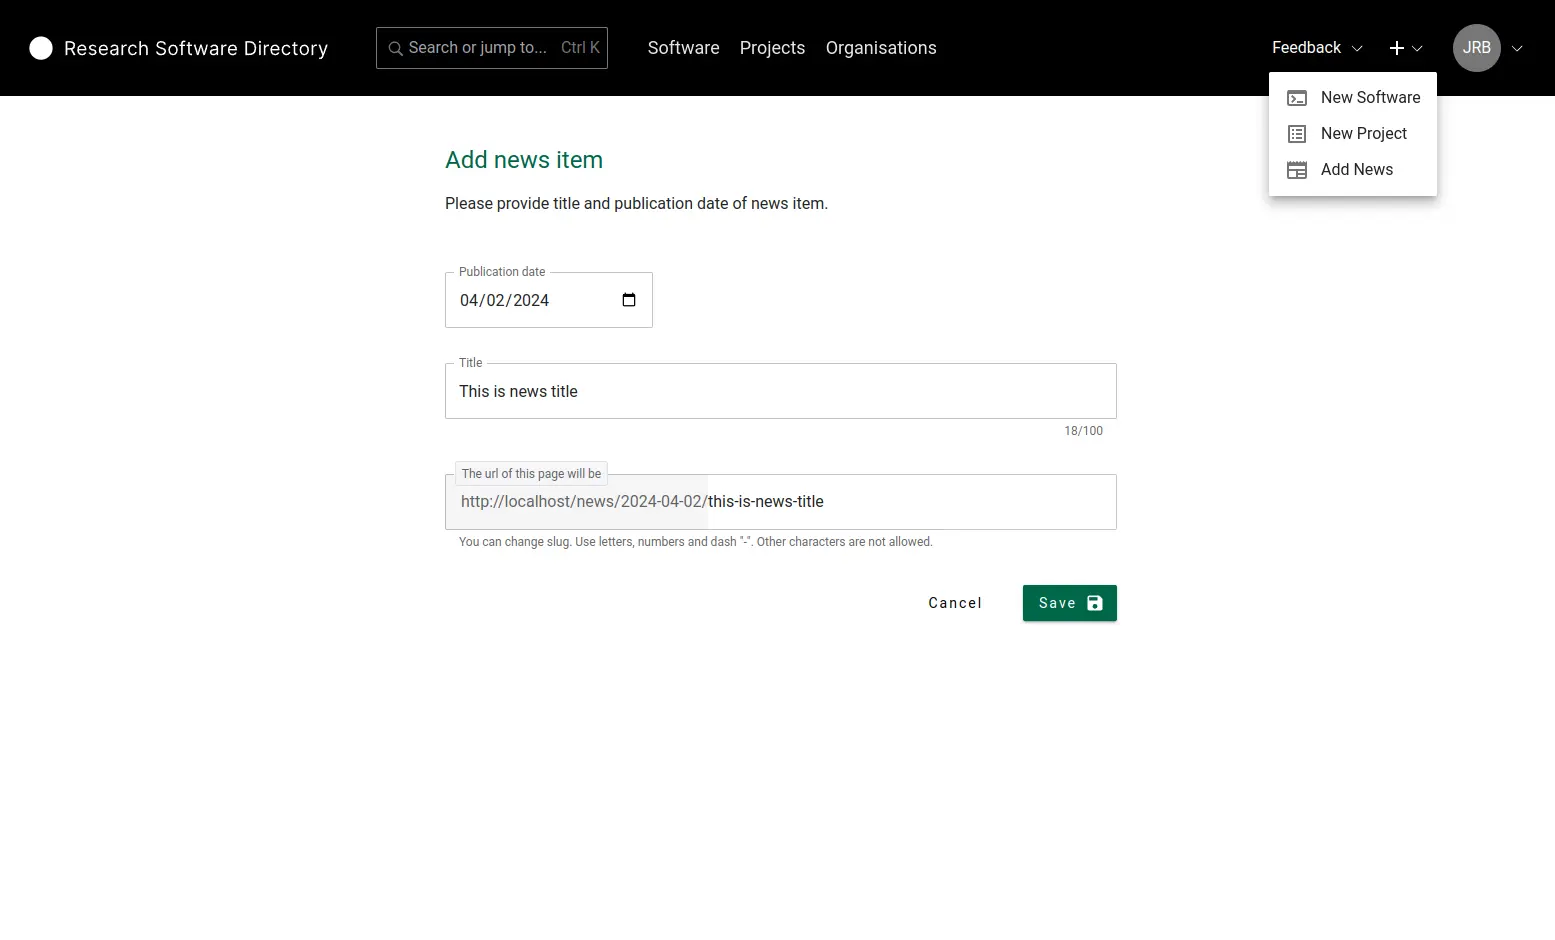Click the New Project list icon
Screen dimensions: 1555x940
[x=1297, y=134]
